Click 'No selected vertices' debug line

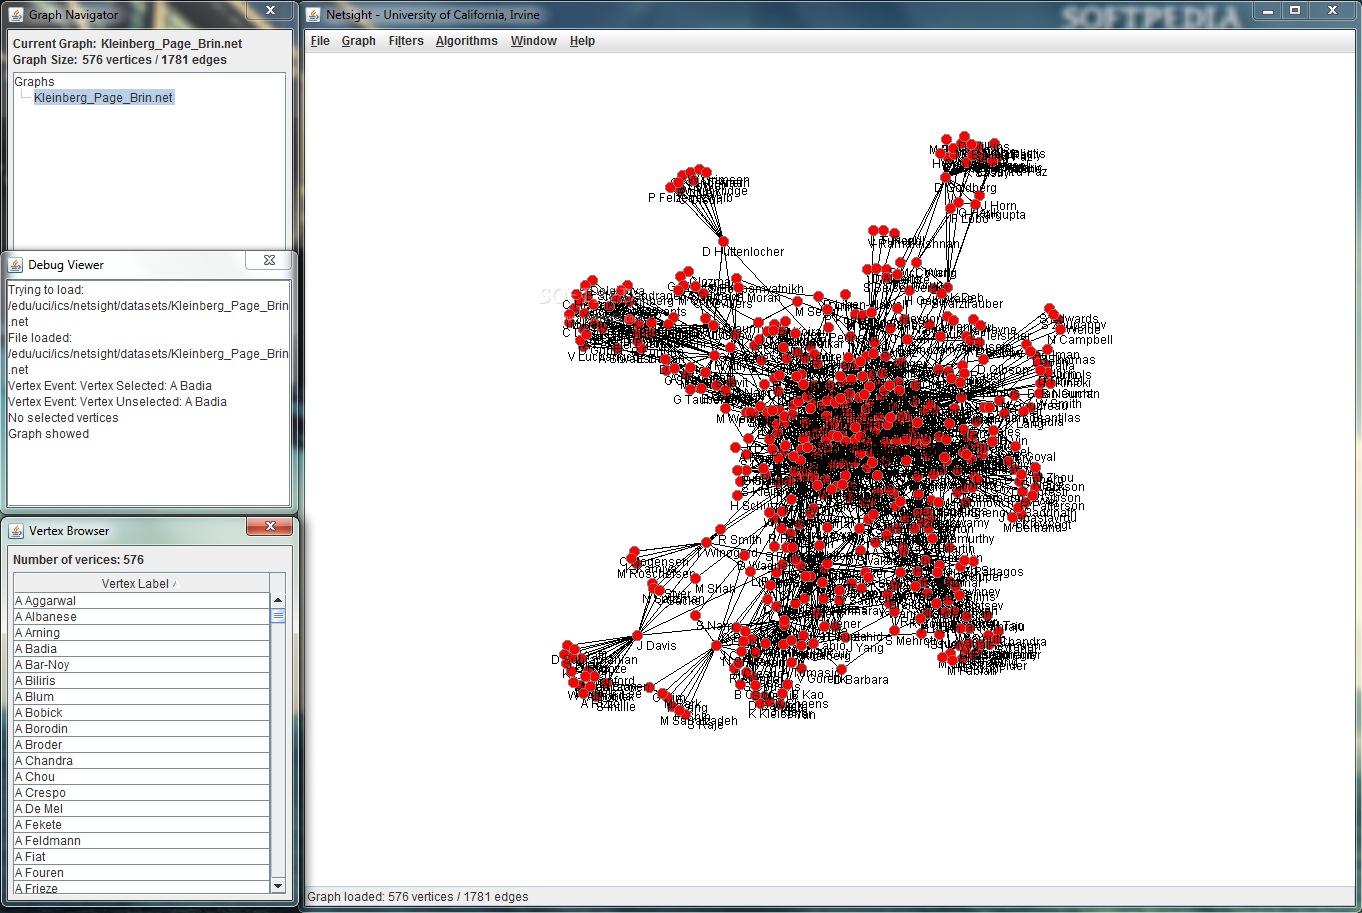tap(63, 418)
